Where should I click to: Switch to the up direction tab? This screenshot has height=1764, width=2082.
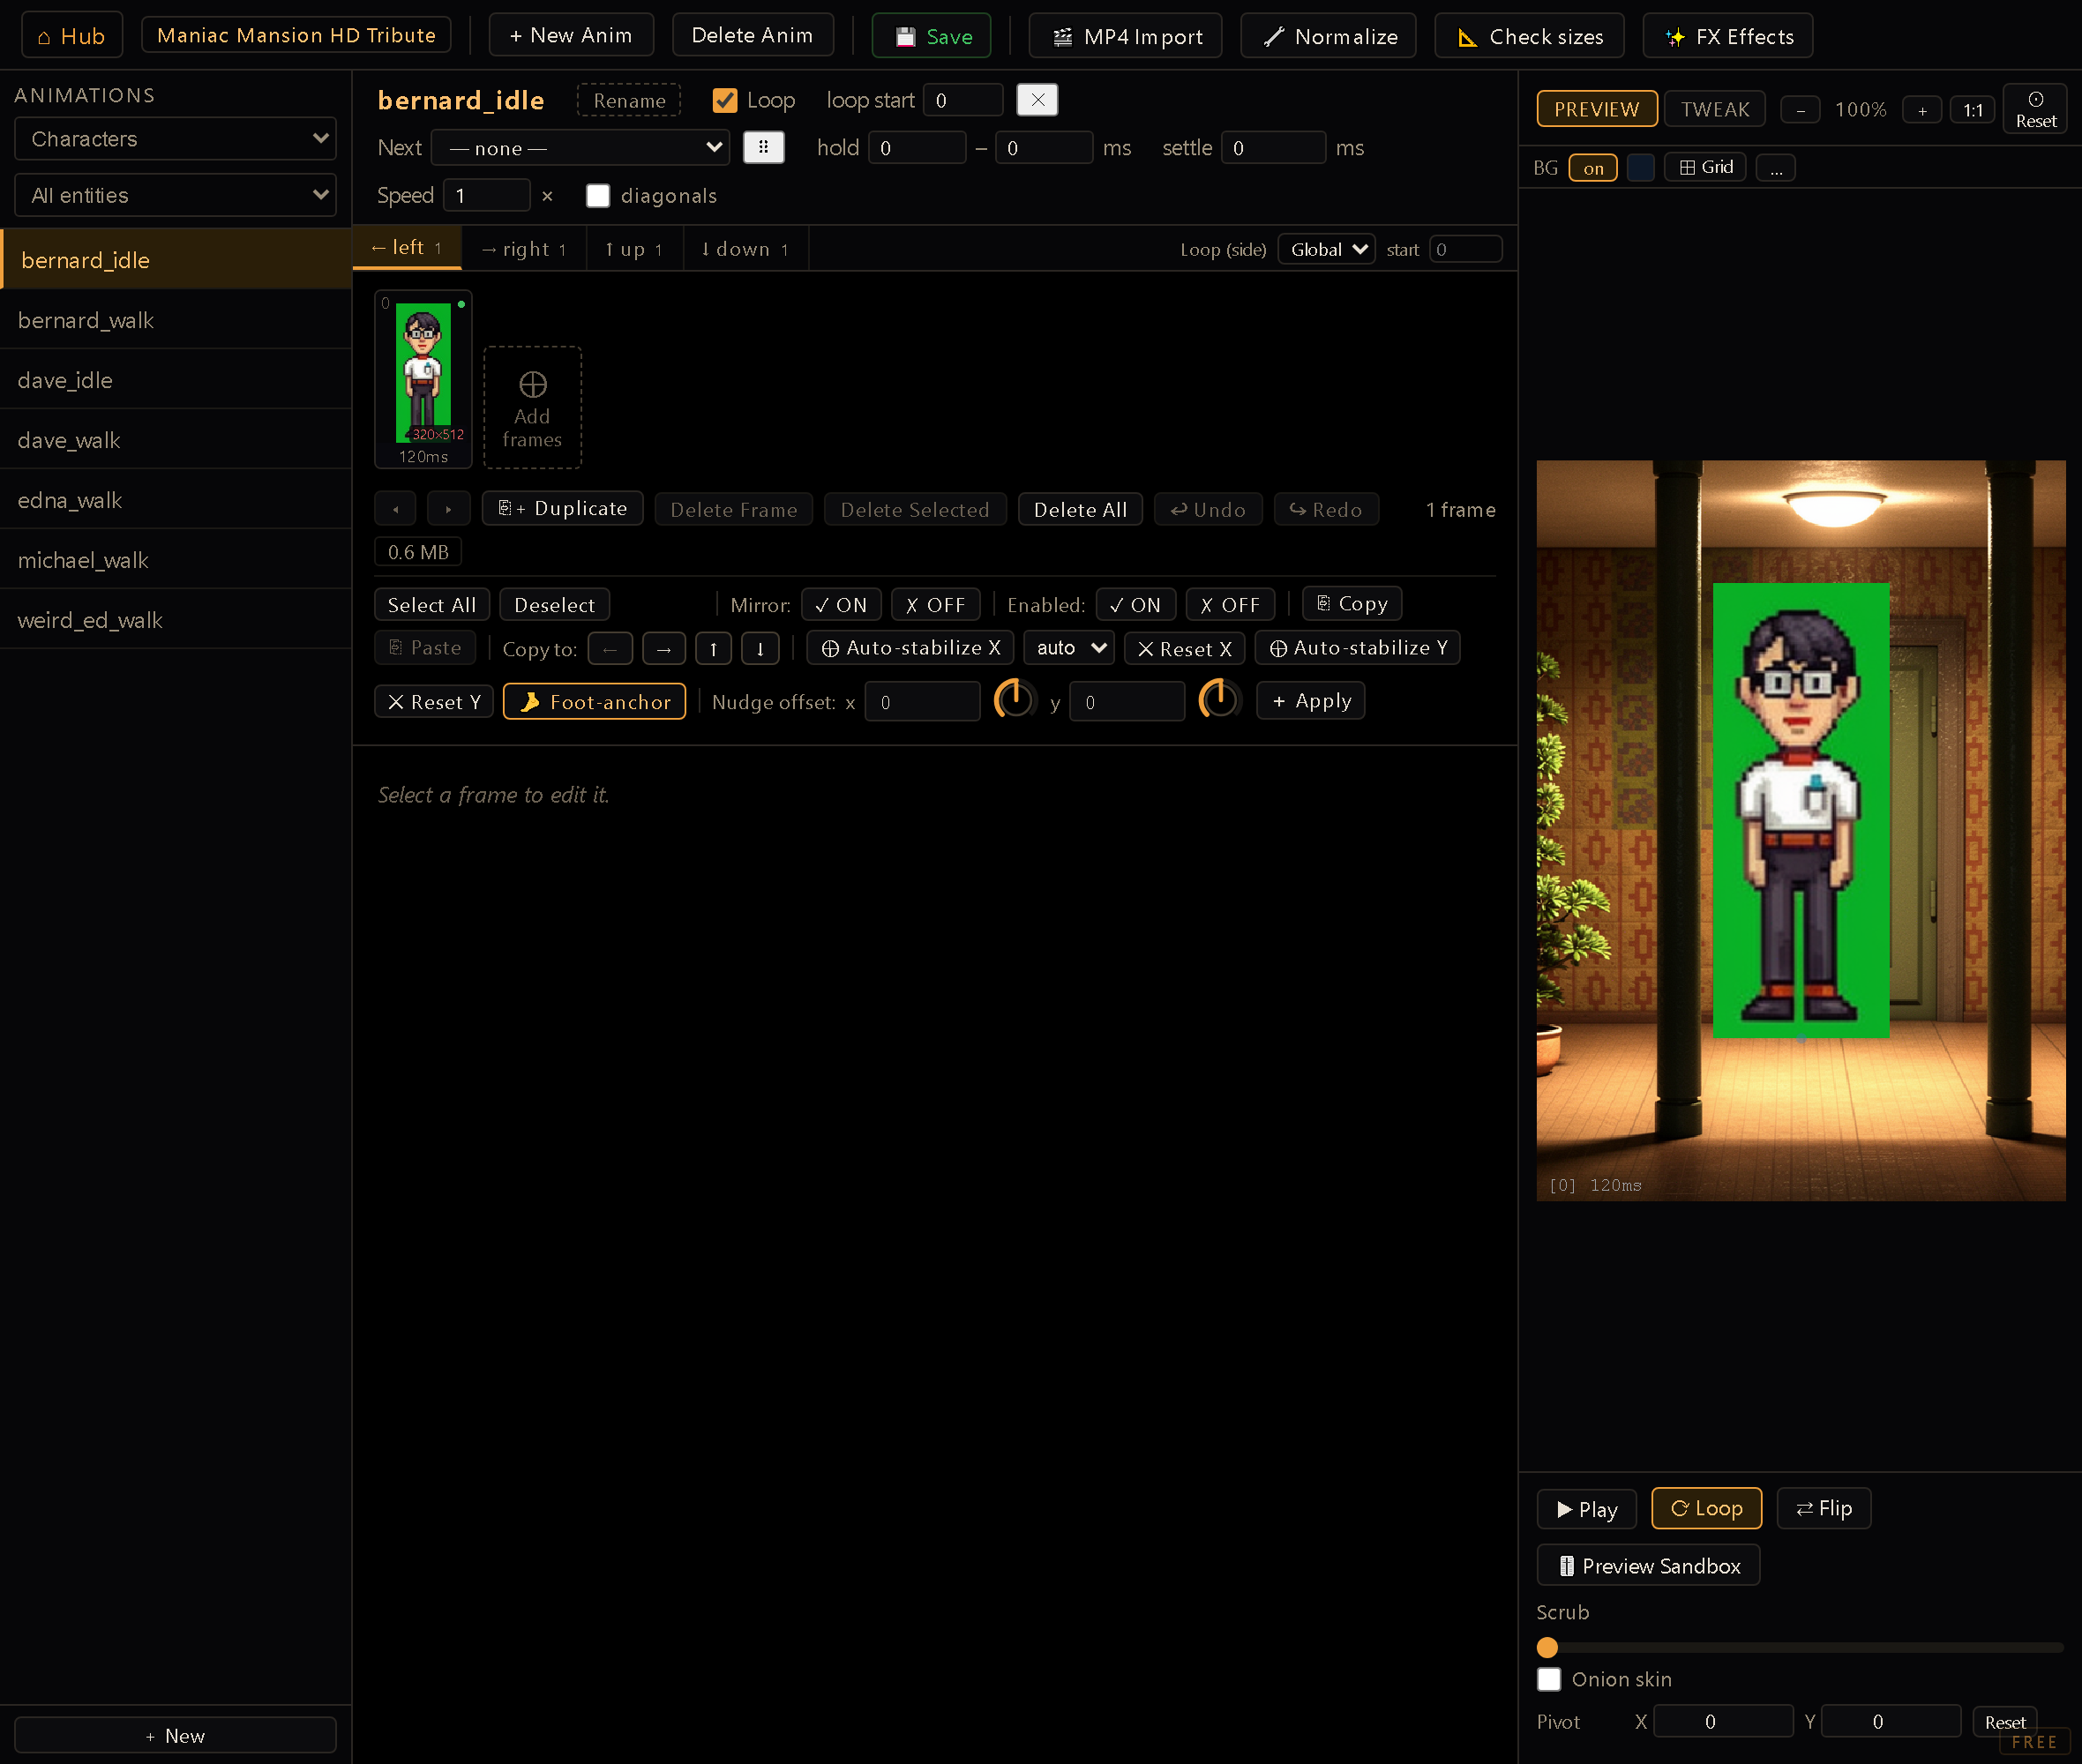634,249
